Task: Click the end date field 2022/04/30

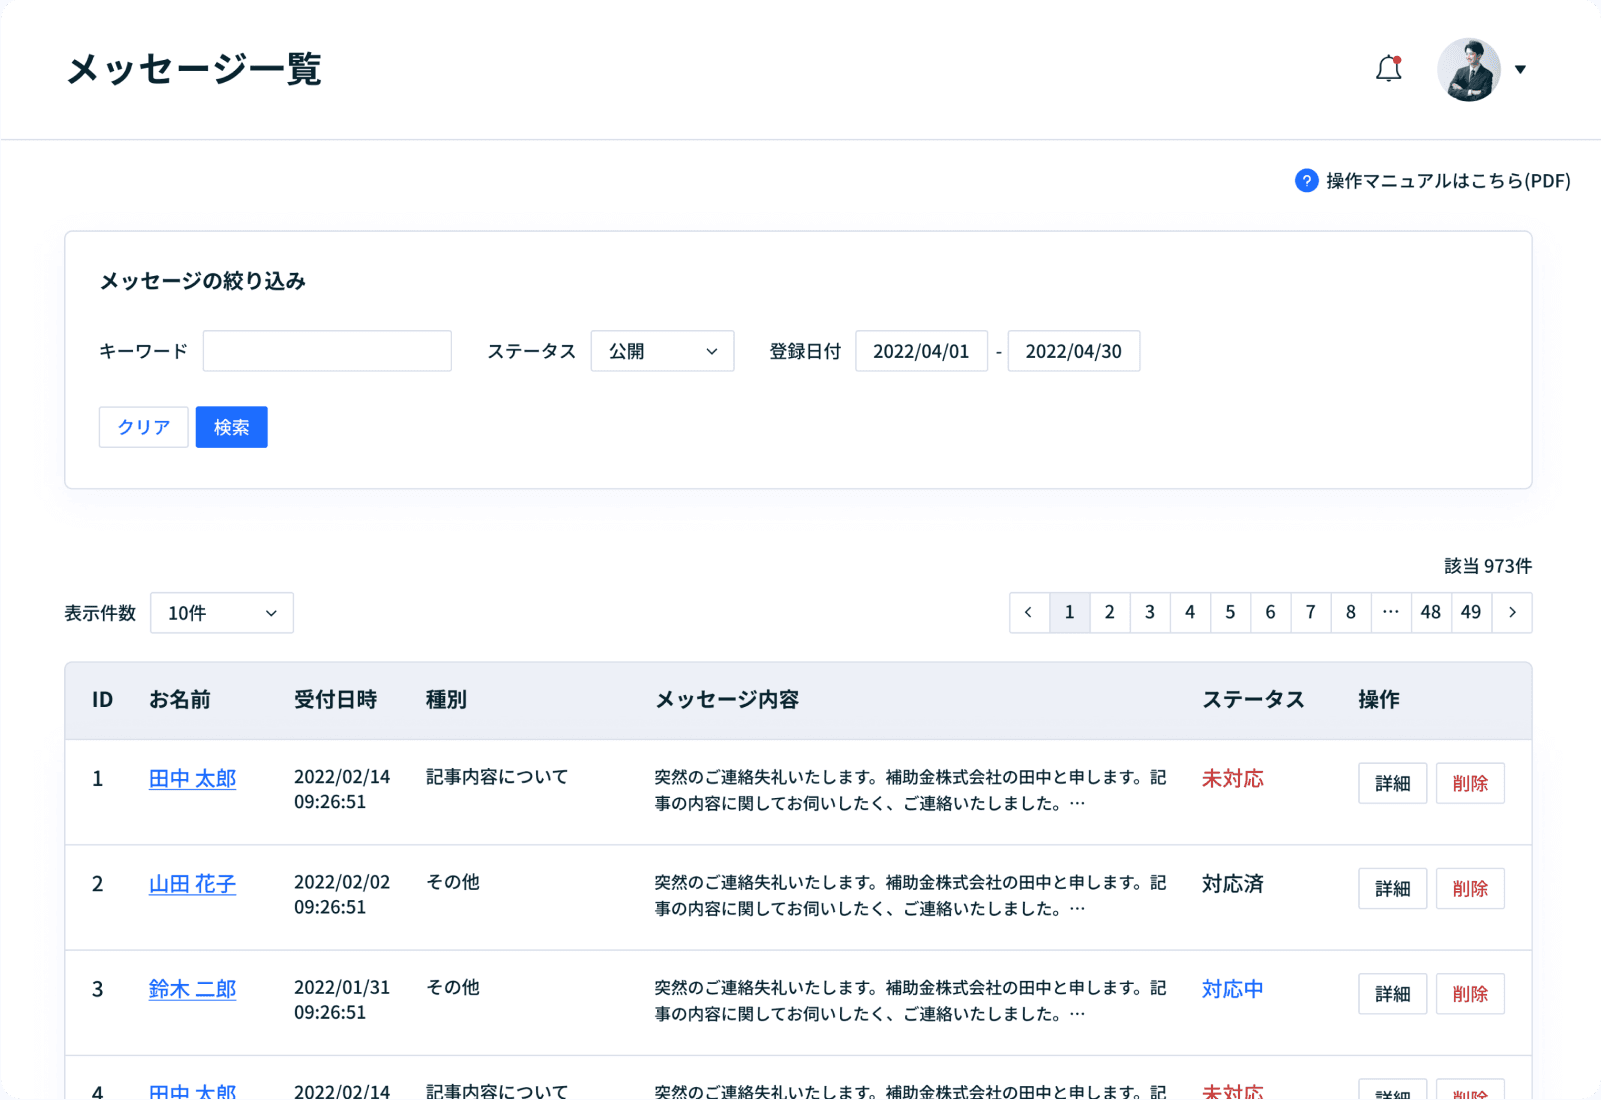Action: (x=1073, y=351)
